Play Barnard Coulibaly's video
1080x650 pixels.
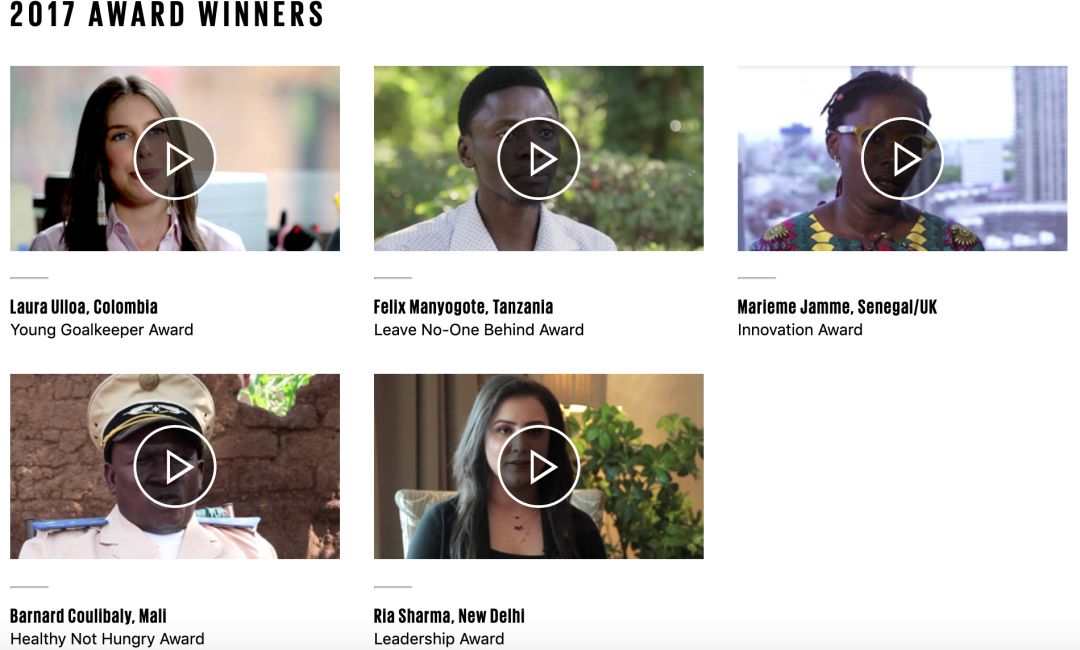pos(174,467)
